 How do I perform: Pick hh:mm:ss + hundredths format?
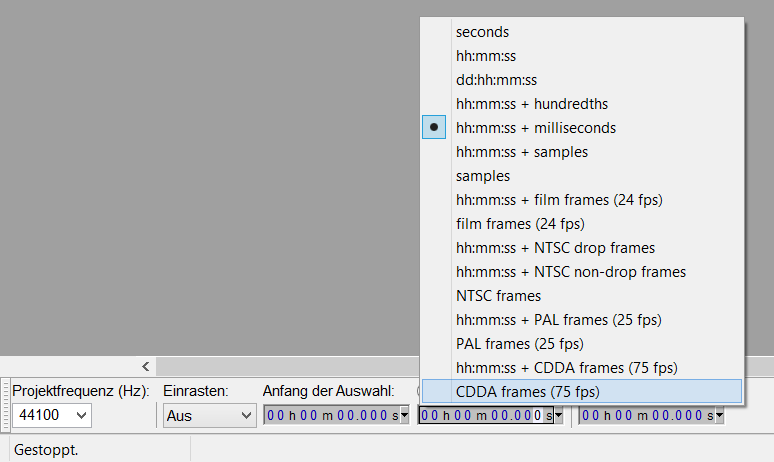531,104
